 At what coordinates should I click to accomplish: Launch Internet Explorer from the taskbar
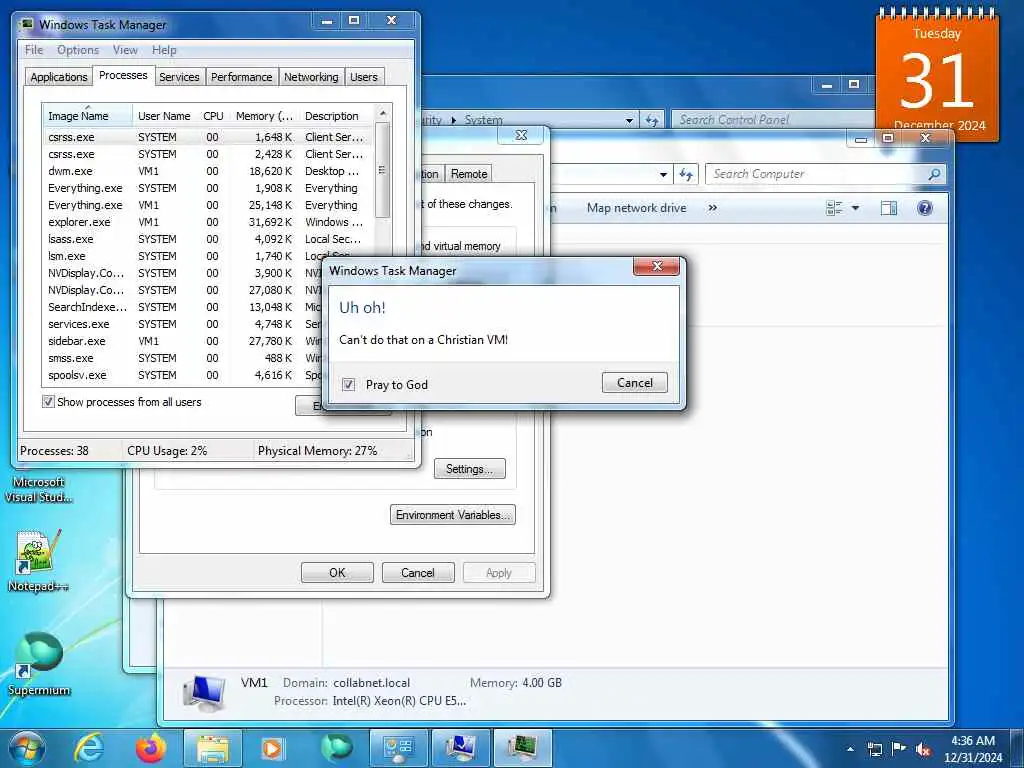coord(89,748)
